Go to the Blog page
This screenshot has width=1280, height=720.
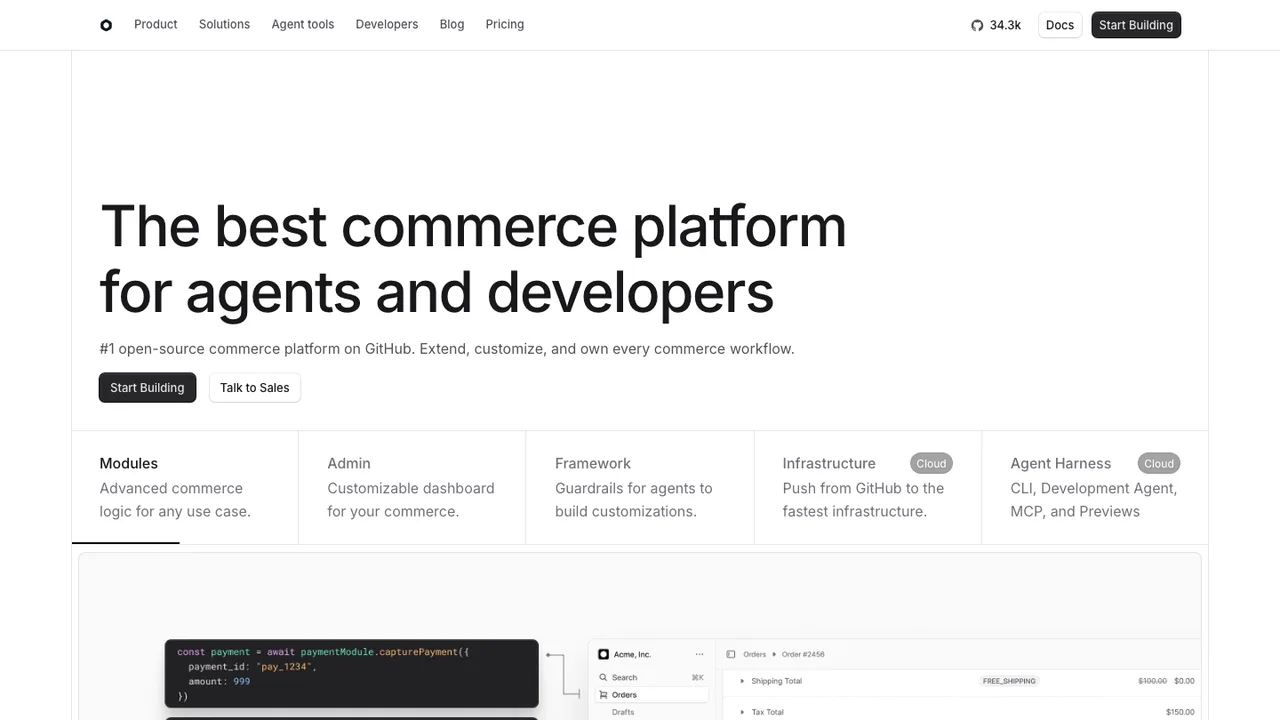pyautogui.click(x=452, y=24)
